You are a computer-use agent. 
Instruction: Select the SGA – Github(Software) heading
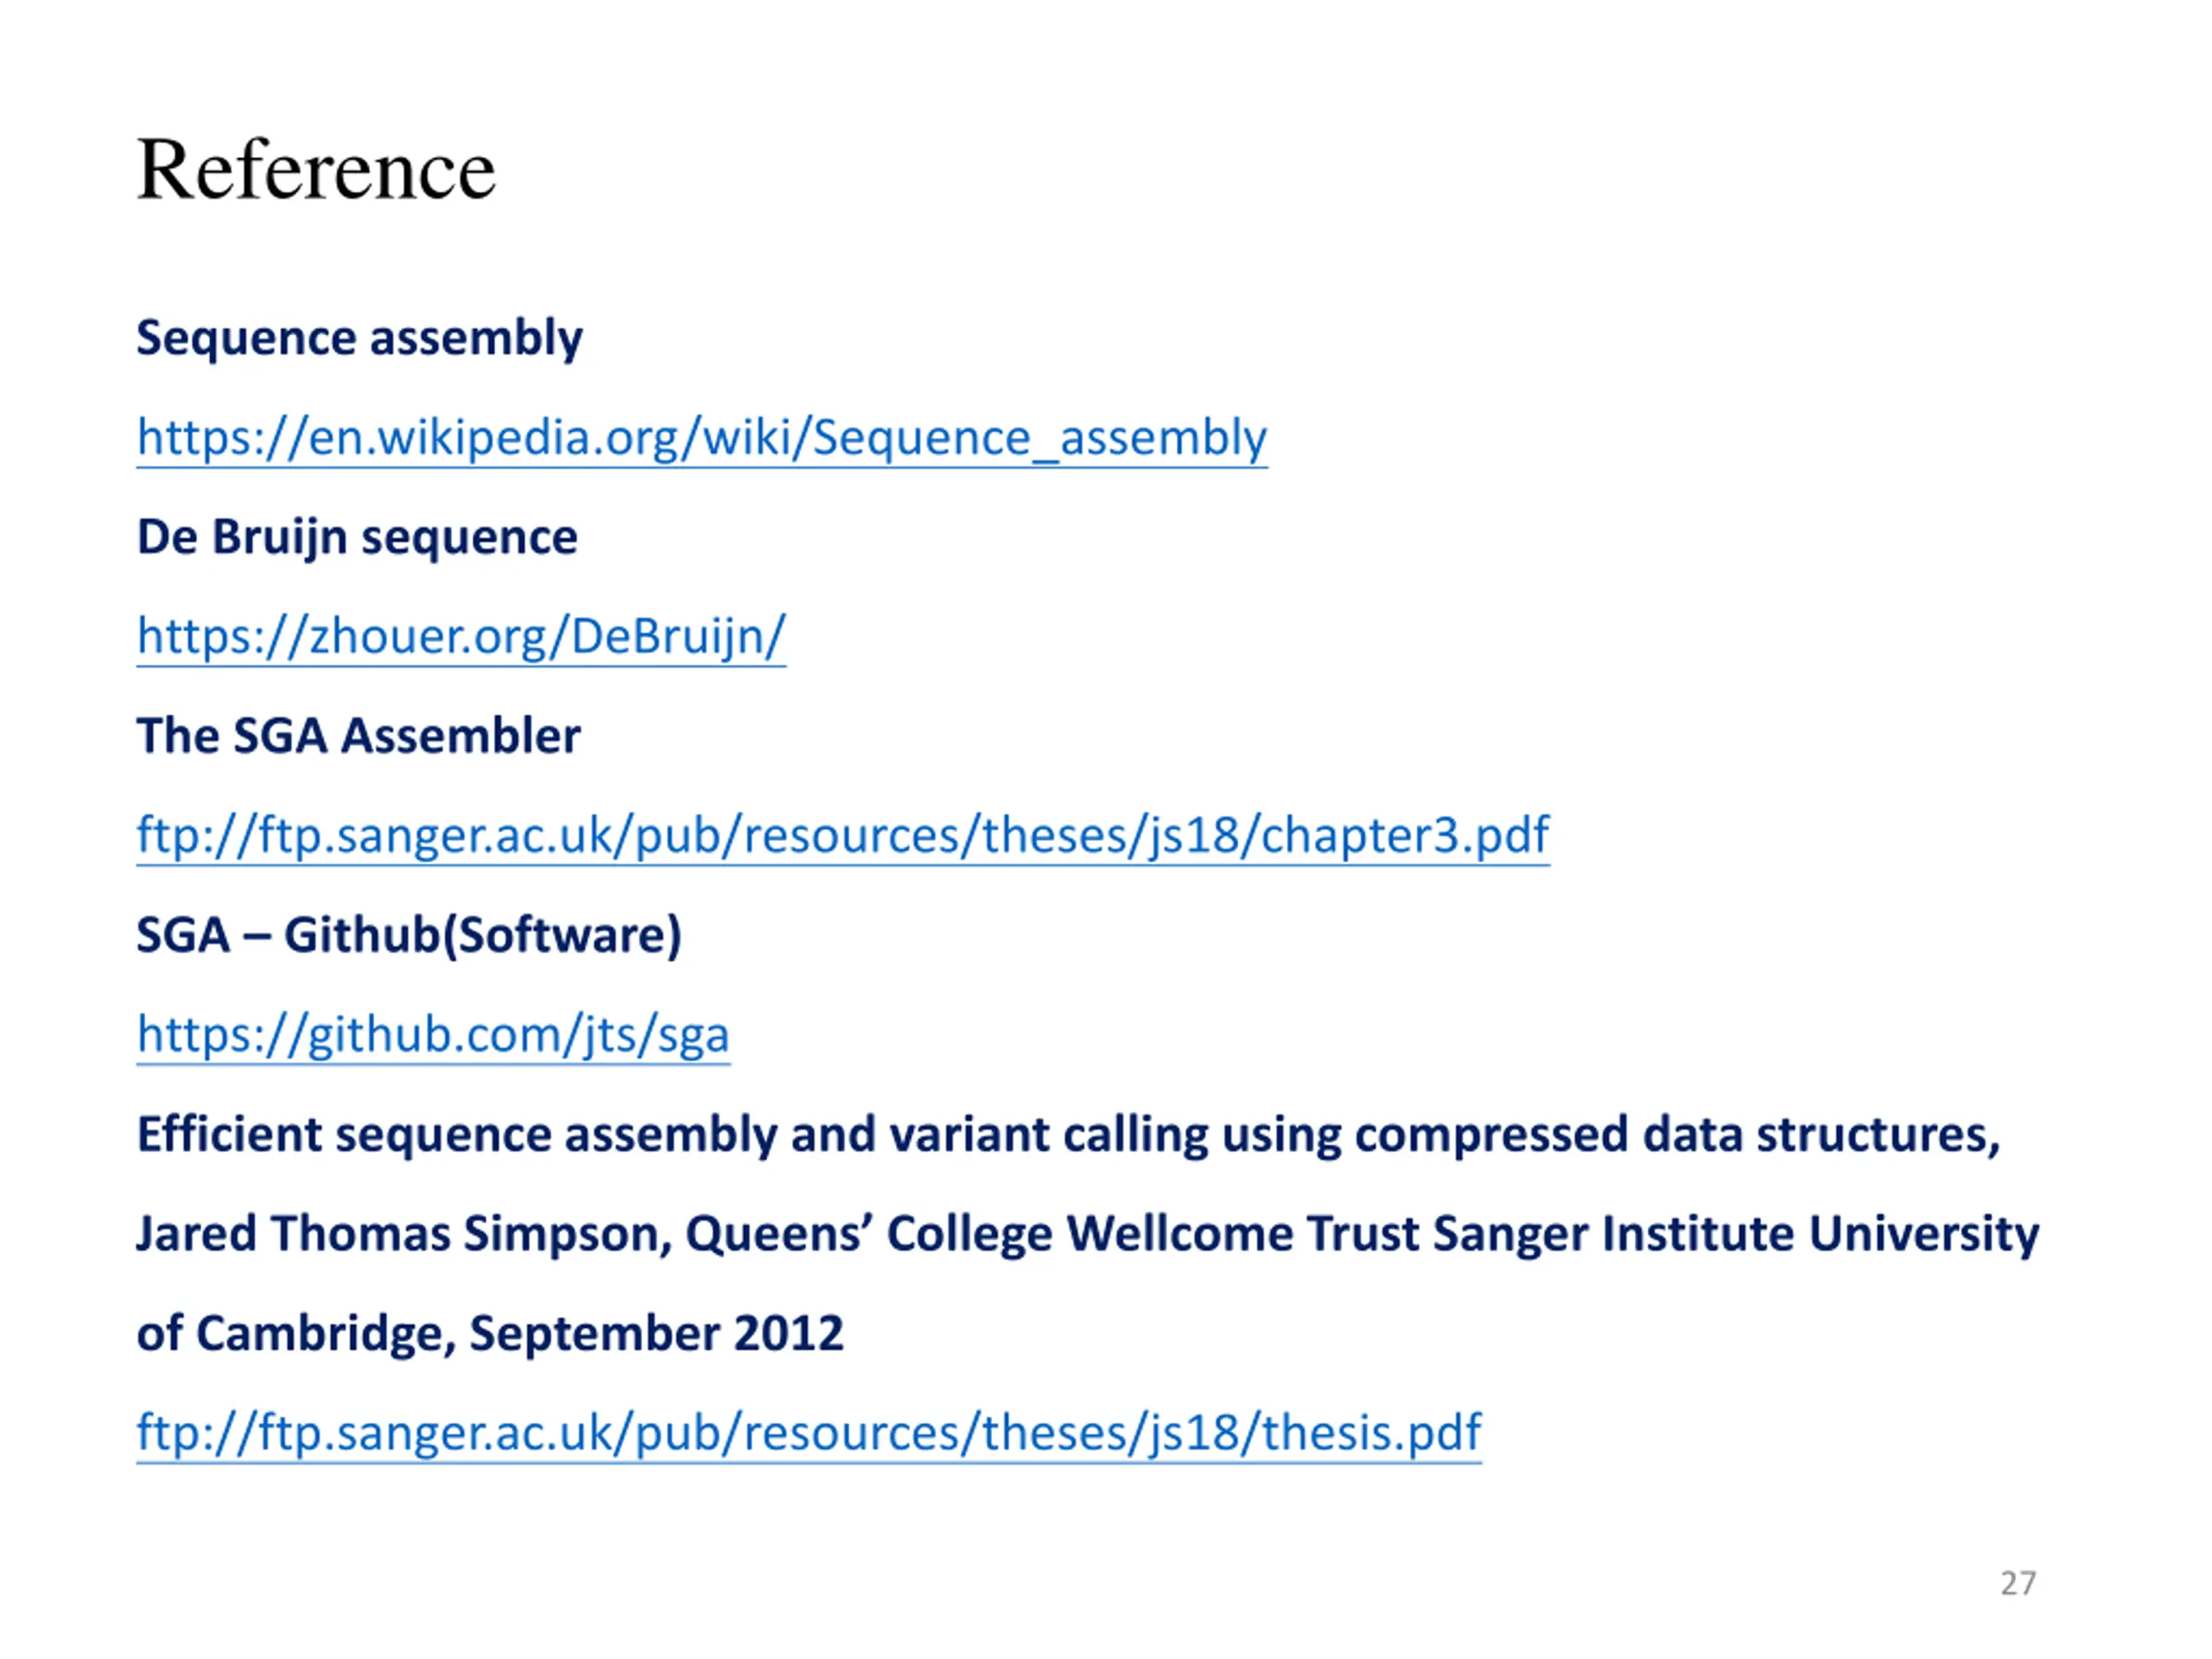point(409,935)
